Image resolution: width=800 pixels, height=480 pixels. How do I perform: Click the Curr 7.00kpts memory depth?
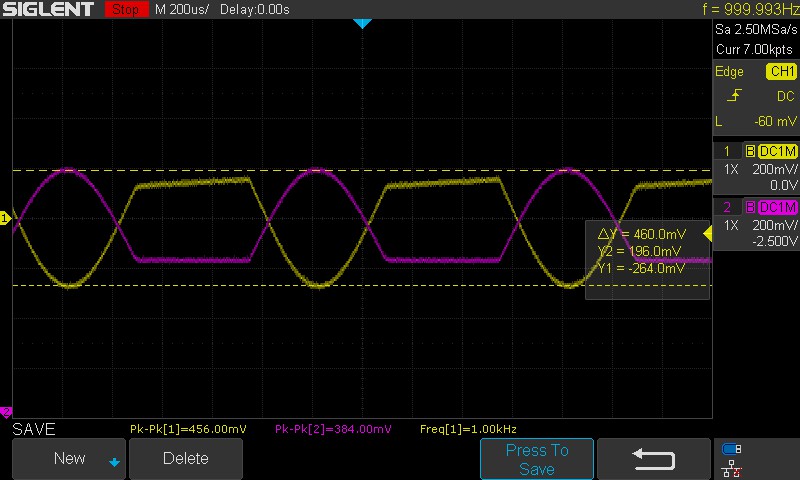pyautogui.click(x=754, y=49)
